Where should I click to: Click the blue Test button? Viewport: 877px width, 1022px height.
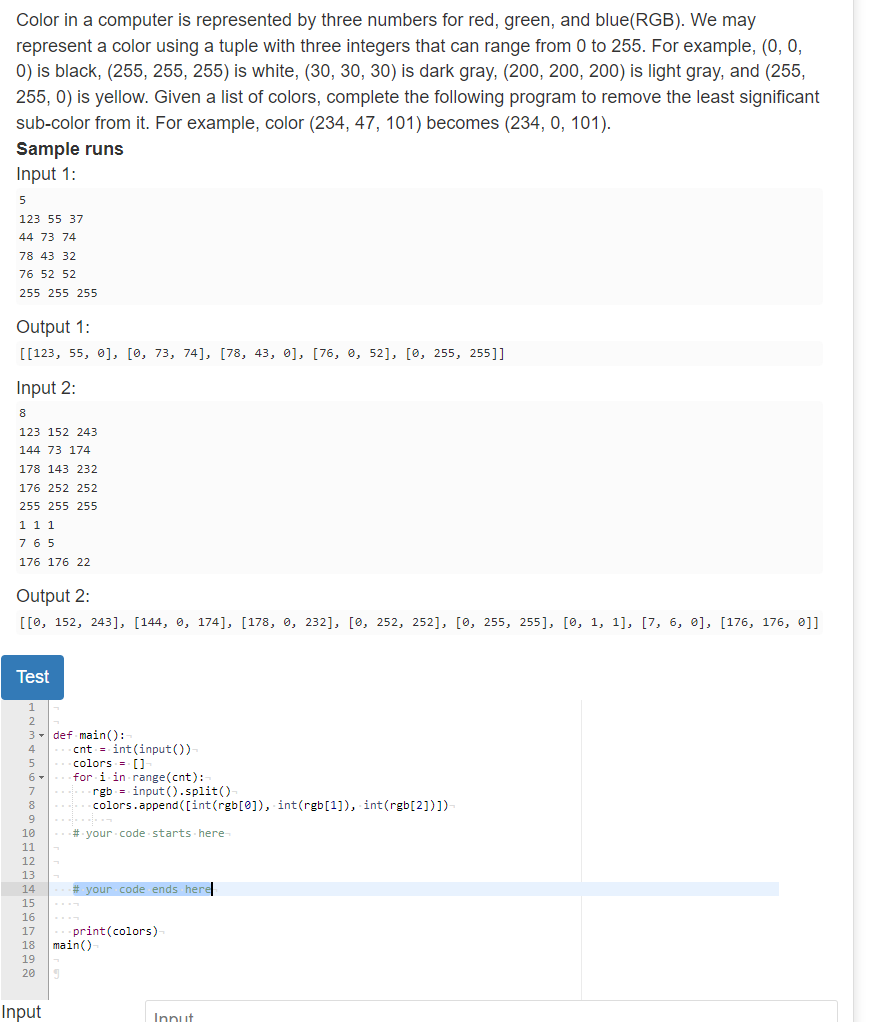click(x=32, y=677)
